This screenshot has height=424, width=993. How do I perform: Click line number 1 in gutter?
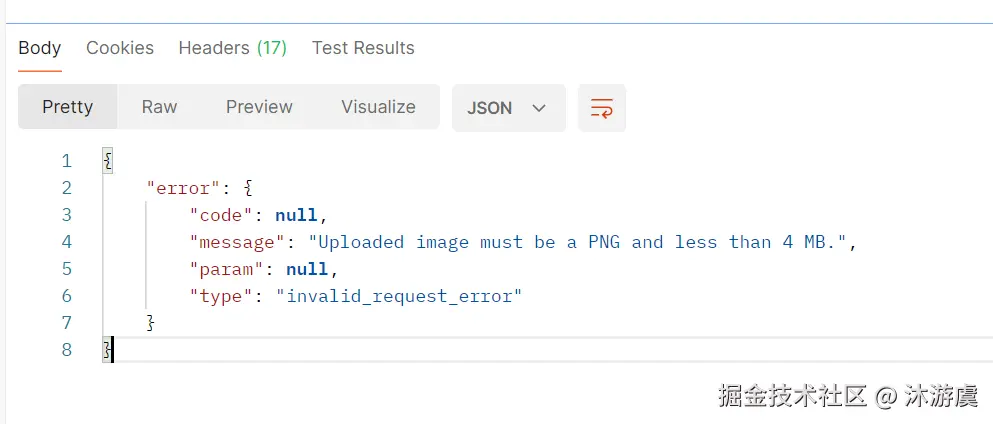[x=67, y=161]
